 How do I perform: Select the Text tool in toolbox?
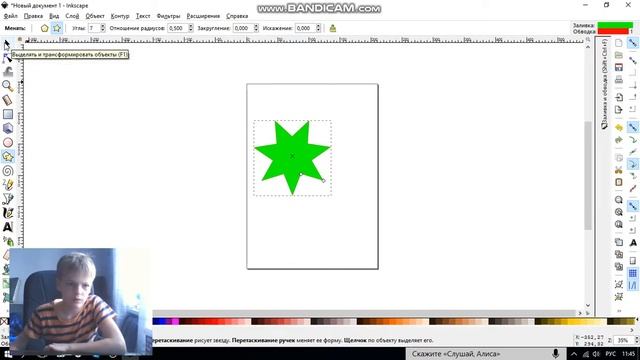pos(8,227)
